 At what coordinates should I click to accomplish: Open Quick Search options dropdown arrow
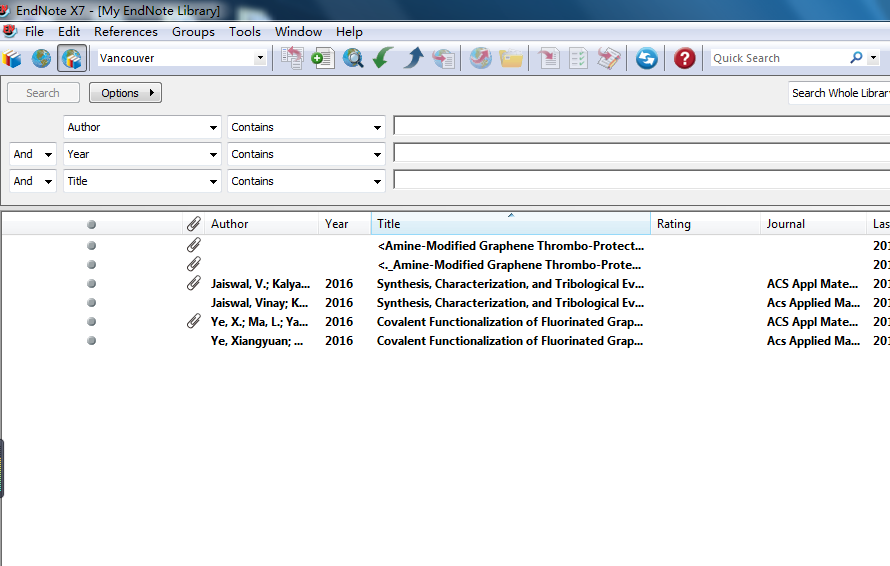click(874, 57)
